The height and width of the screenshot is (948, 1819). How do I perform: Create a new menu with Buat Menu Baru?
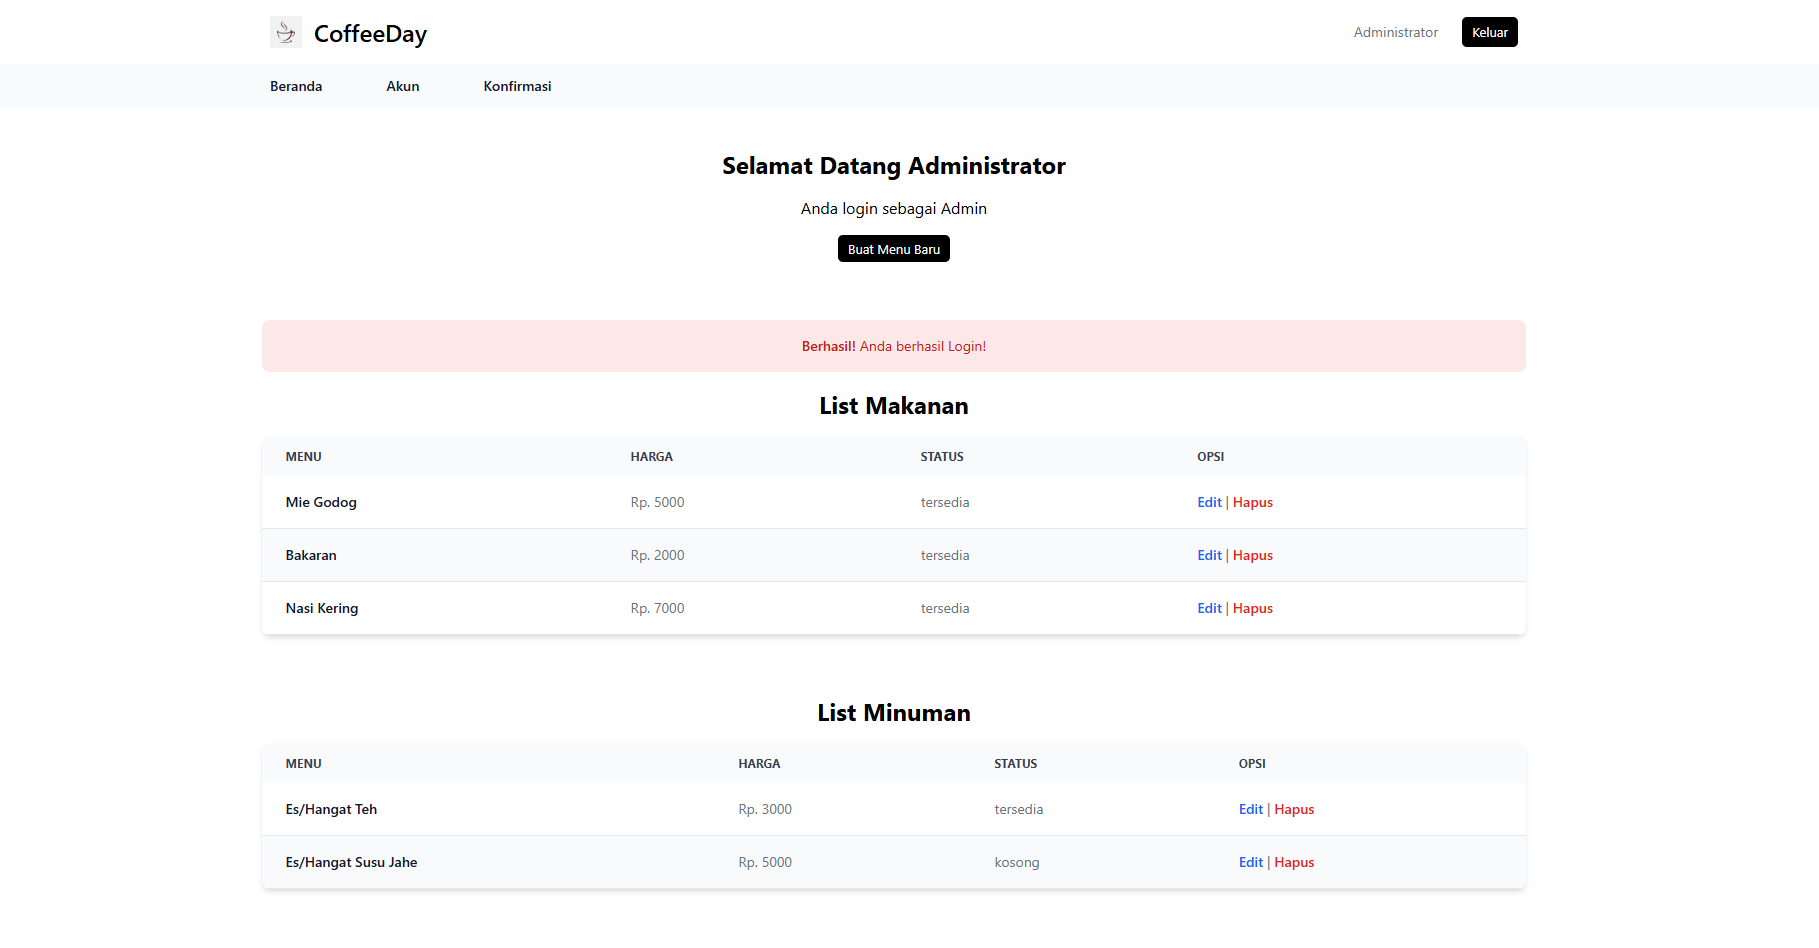894,249
